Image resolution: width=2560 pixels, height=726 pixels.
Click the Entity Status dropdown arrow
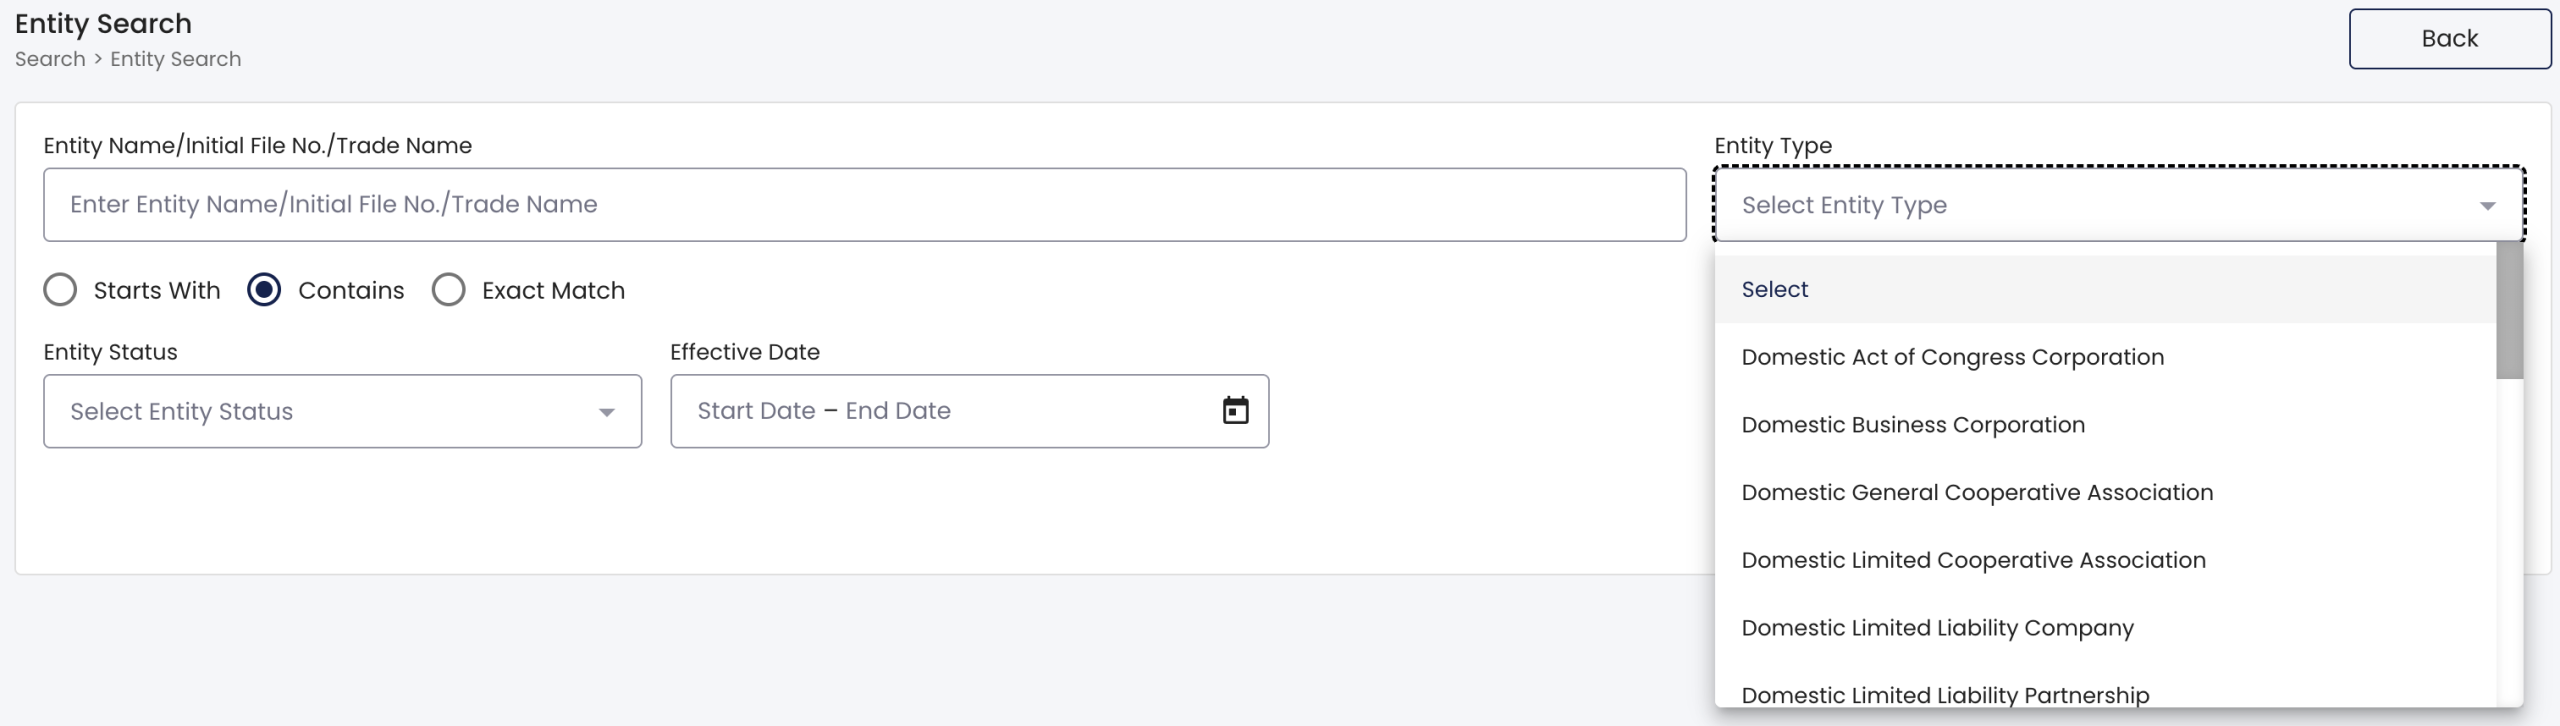(606, 412)
